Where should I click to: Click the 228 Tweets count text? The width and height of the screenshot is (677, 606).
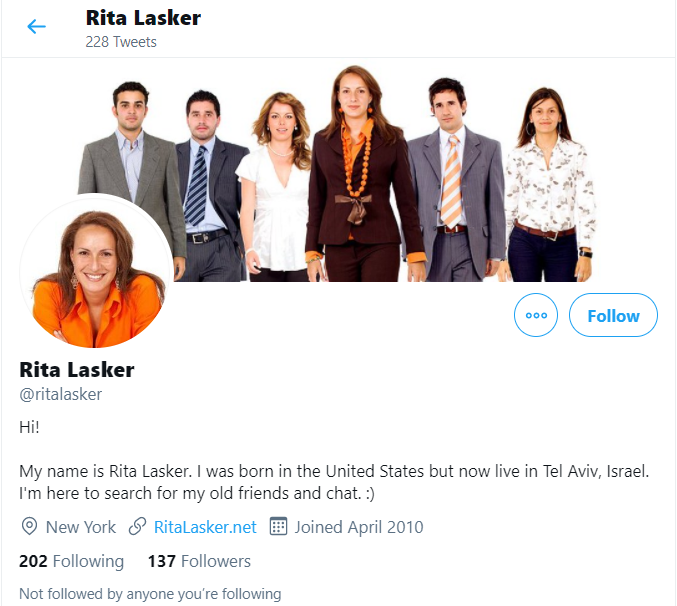[x=121, y=42]
